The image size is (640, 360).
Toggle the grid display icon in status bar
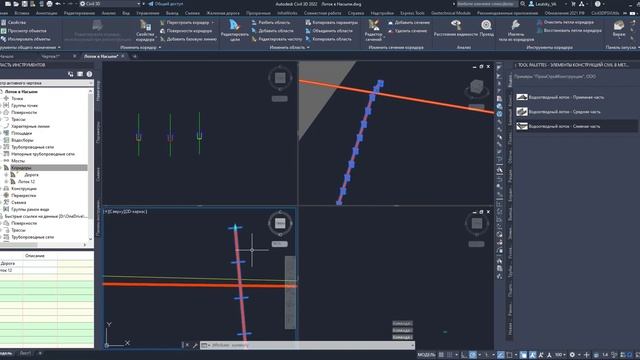[x=441, y=355]
